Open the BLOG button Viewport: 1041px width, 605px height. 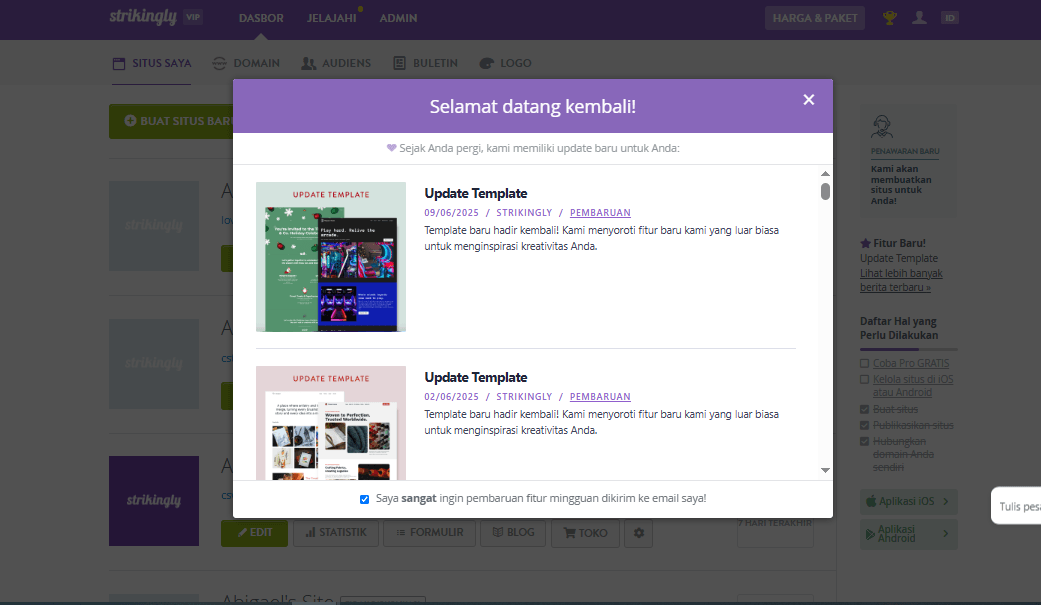[x=513, y=533]
